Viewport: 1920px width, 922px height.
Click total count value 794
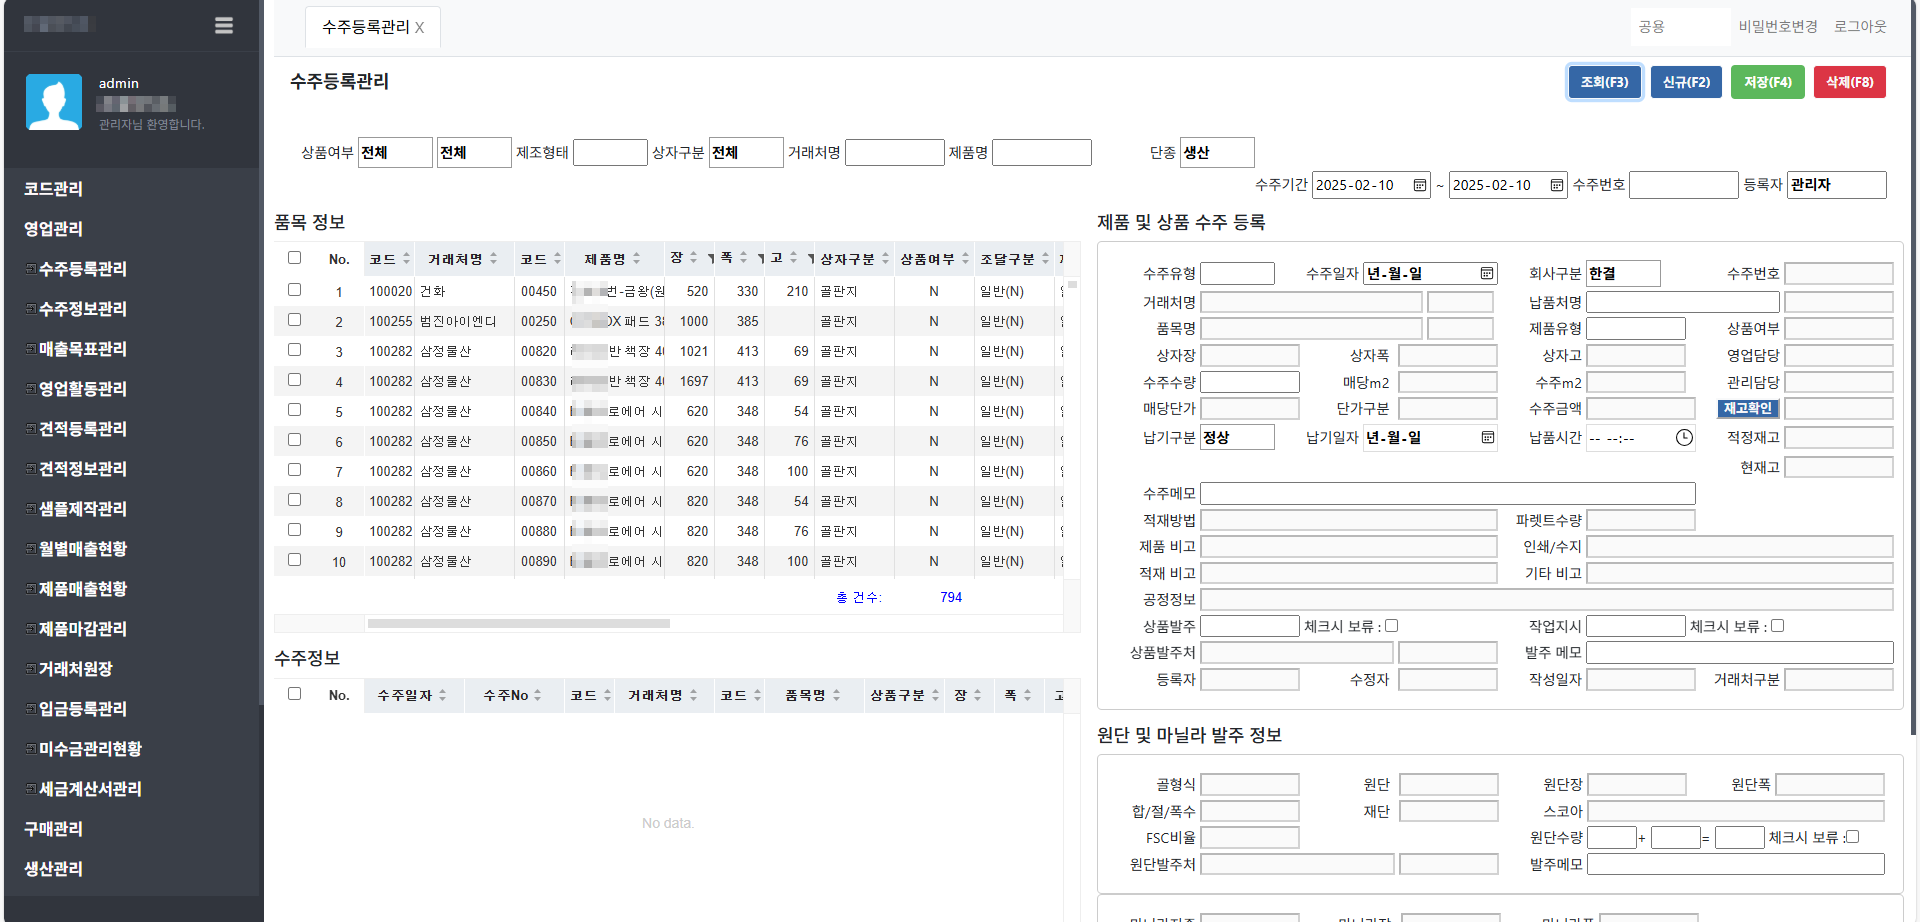[951, 597]
